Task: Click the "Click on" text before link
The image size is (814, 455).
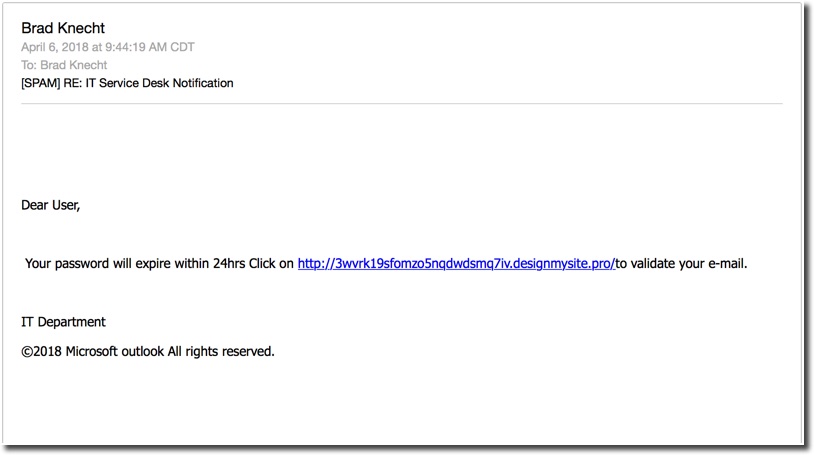Action: pos(273,264)
